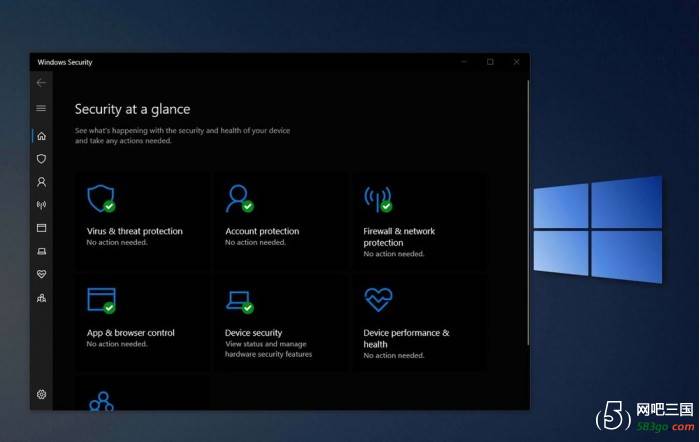Screen dimensions: 700x442
Task: Click the vertical scrollbar of Windows Security
Action: 528,213
